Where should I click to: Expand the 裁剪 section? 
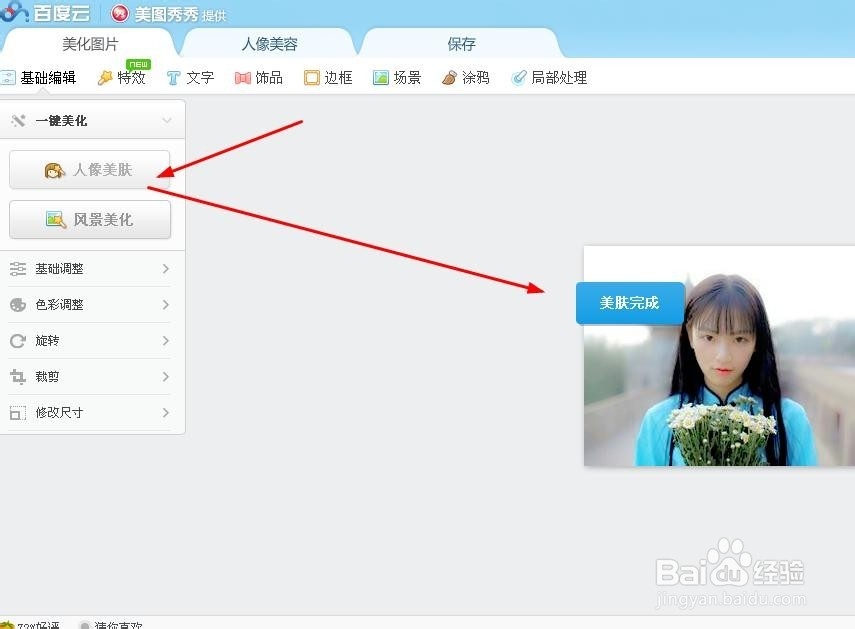(90, 377)
